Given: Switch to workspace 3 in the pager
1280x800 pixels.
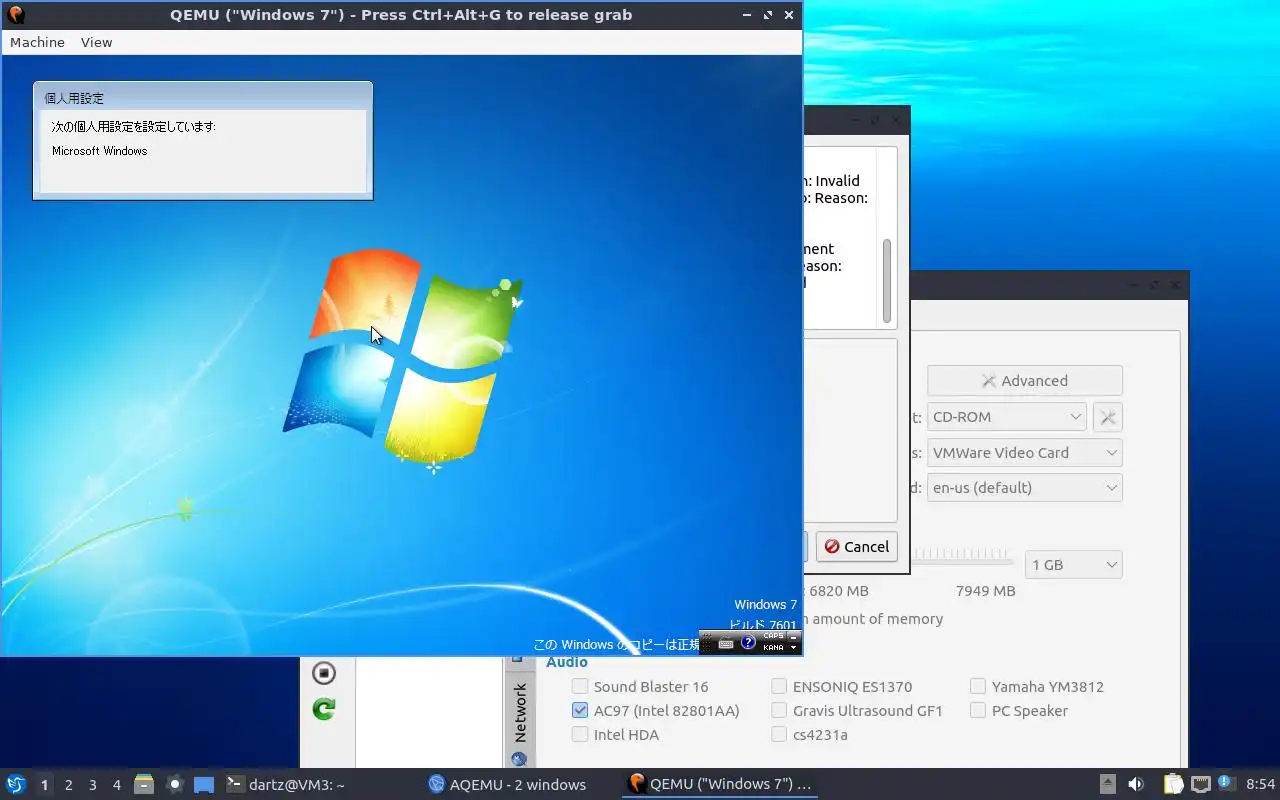Looking at the screenshot, I should click(93, 785).
